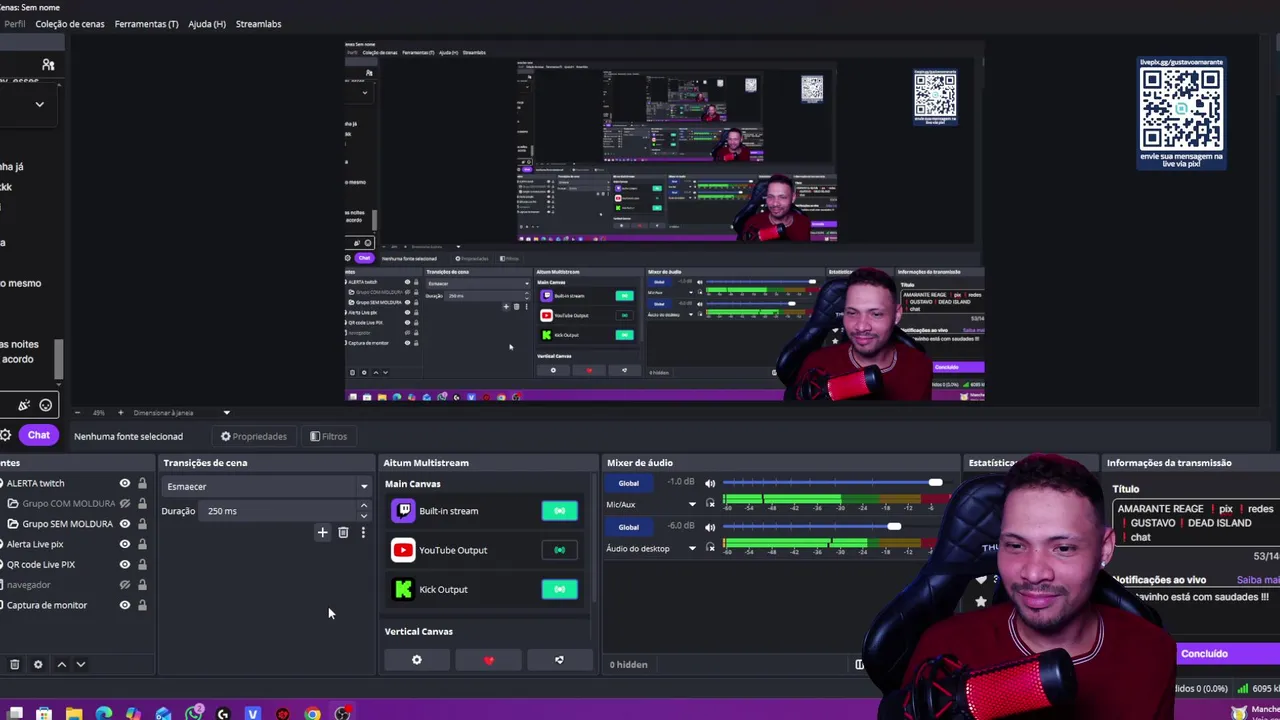Open the Ferramentas (T) menu
The width and height of the screenshot is (1280, 720).
click(x=146, y=24)
